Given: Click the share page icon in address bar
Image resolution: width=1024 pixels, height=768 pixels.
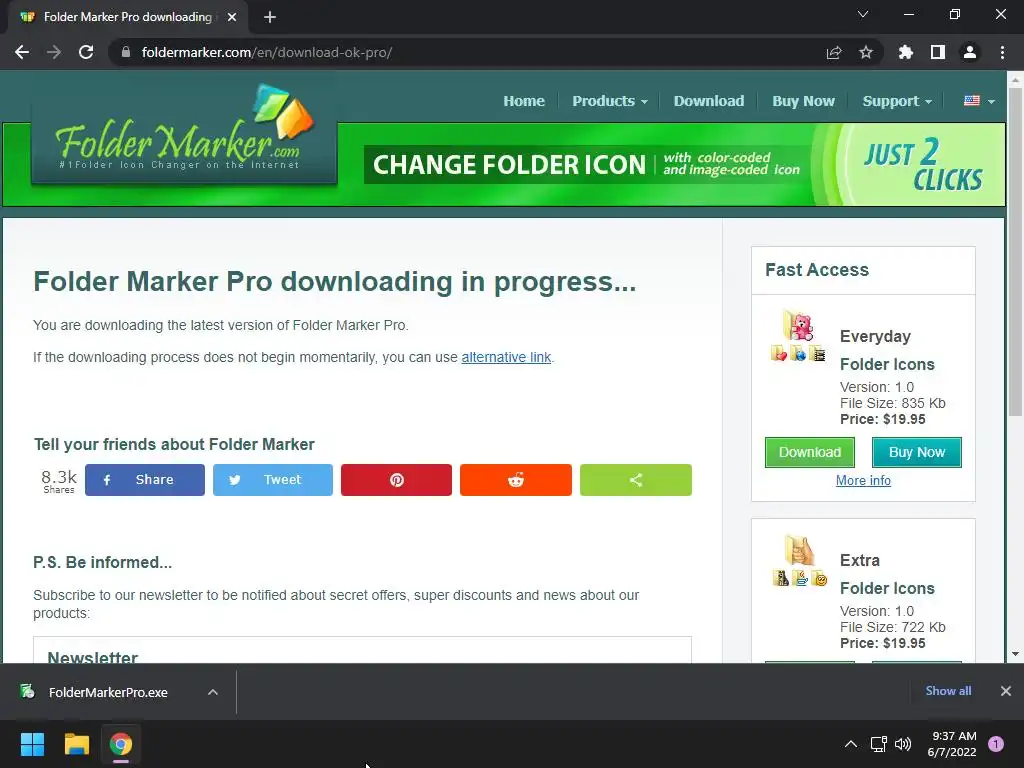Looking at the screenshot, I should coord(834,52).
